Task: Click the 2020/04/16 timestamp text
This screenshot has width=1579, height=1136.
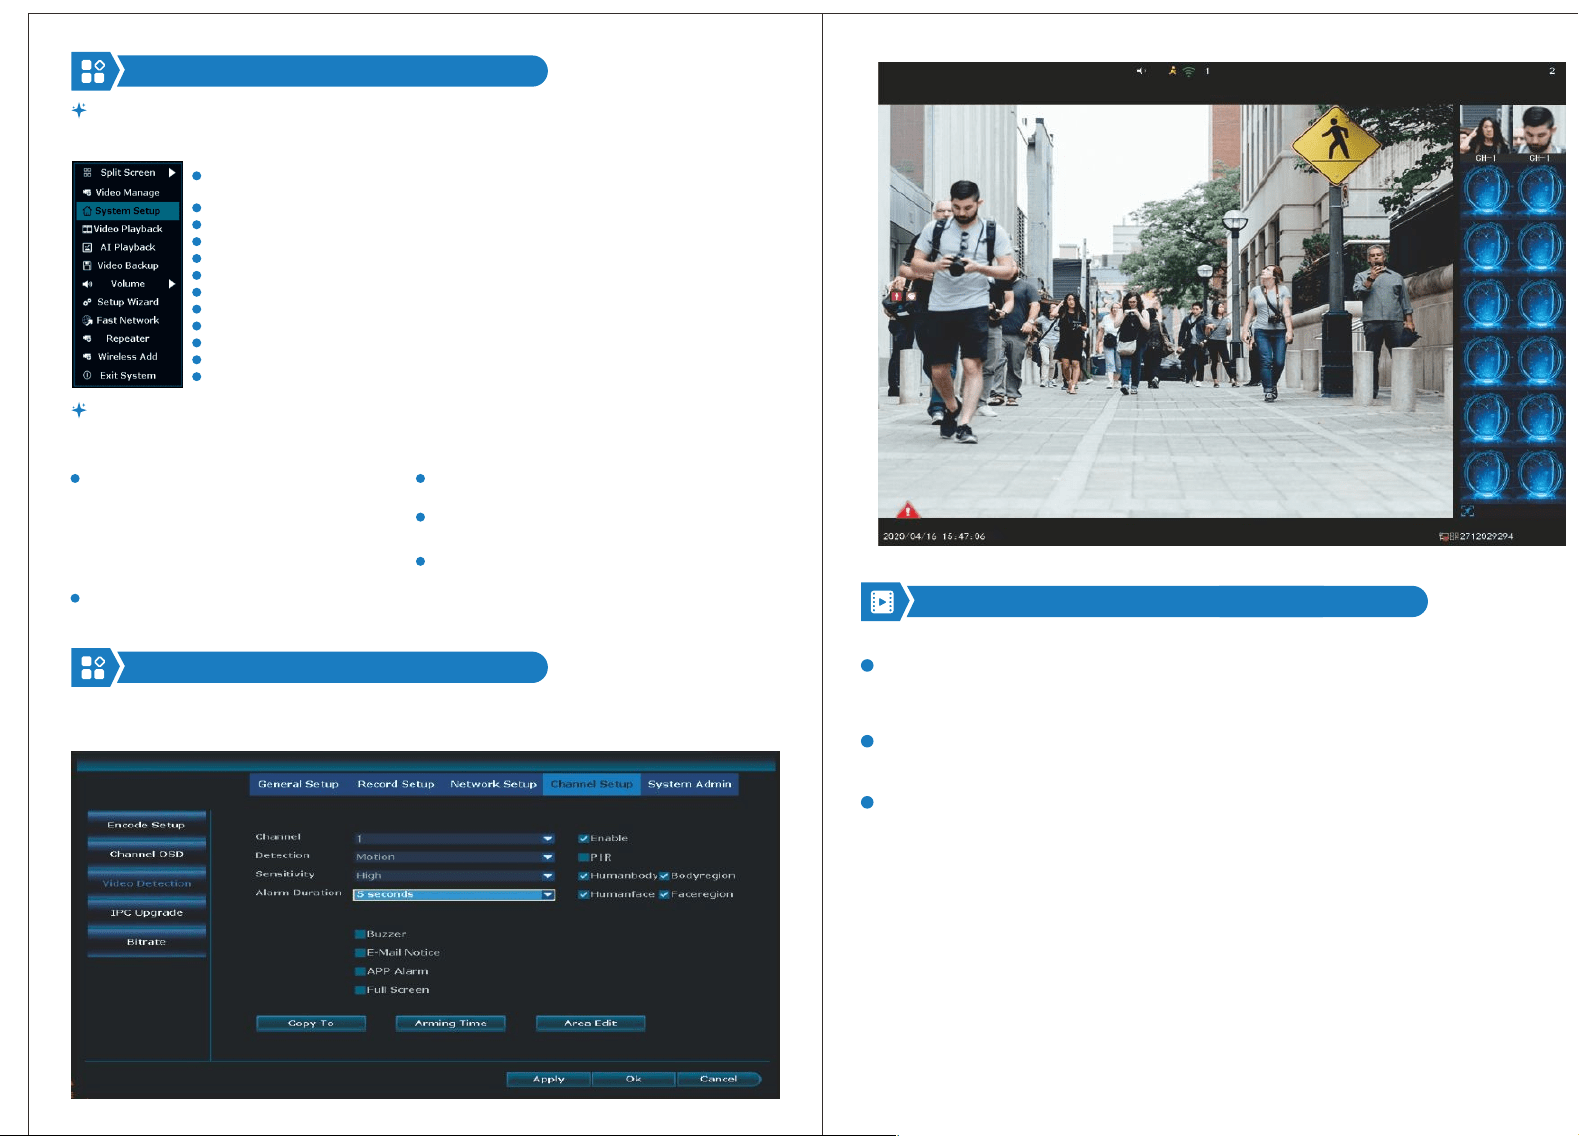Action: pyautogui.click(x=934, y=537)
